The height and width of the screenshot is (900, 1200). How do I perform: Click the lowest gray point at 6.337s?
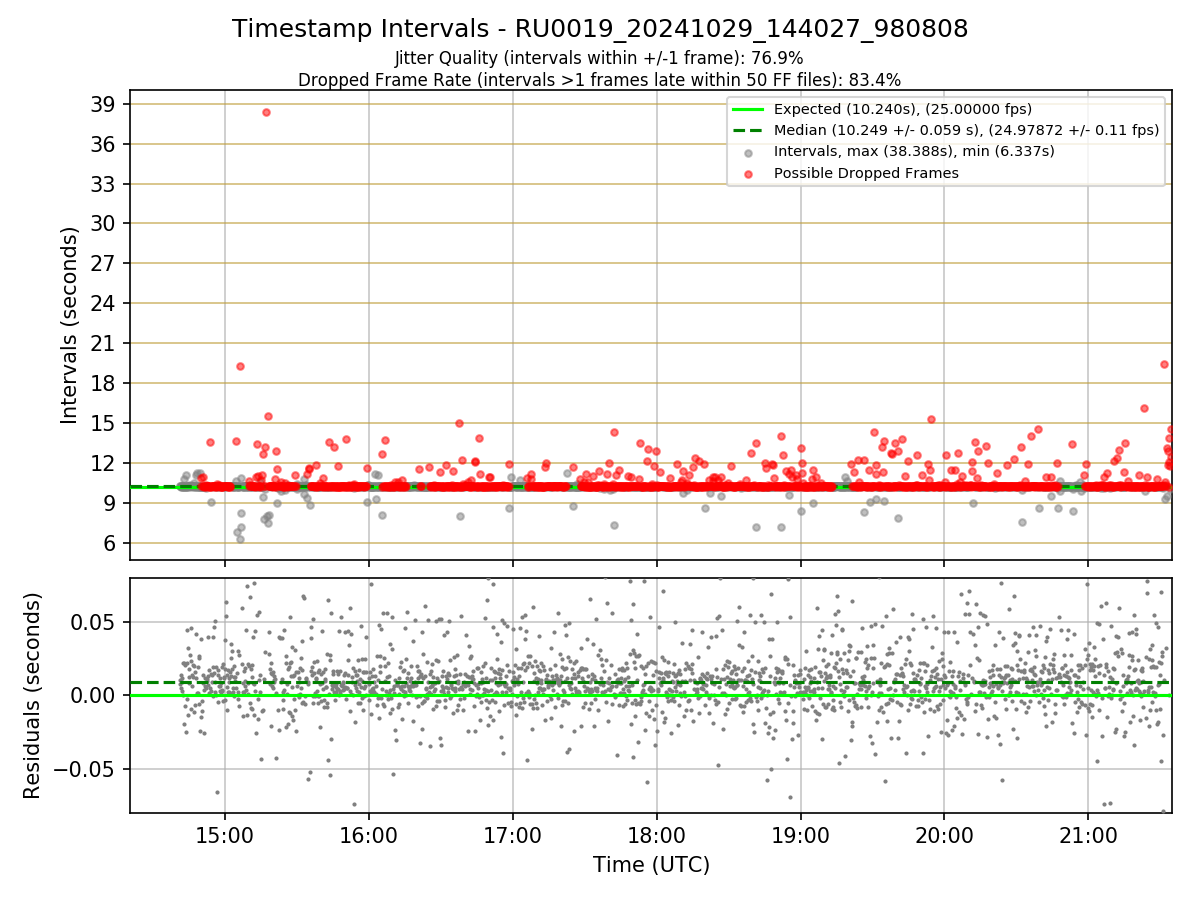click(x=240, y=539)
